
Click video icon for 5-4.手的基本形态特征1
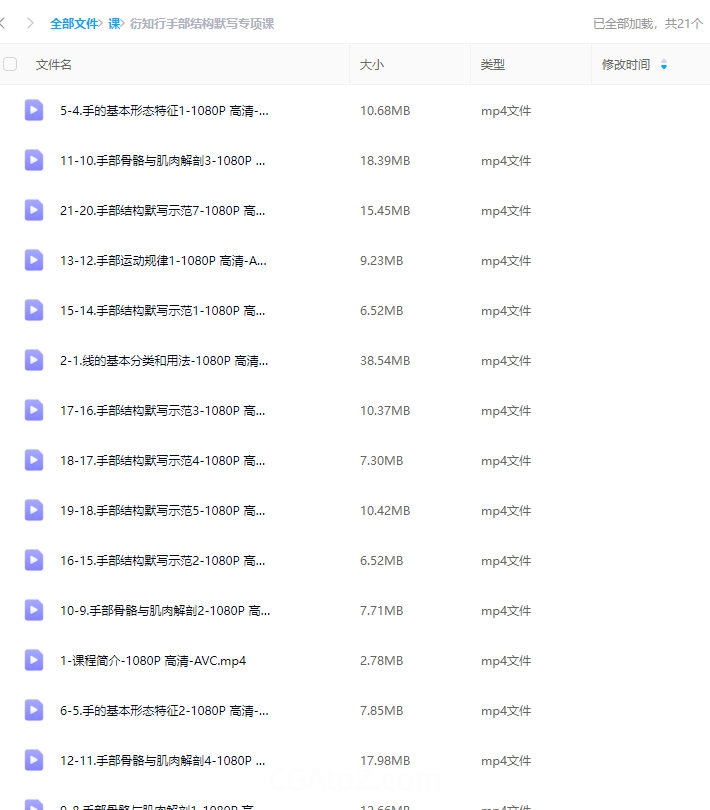click(x=34, y=110)
